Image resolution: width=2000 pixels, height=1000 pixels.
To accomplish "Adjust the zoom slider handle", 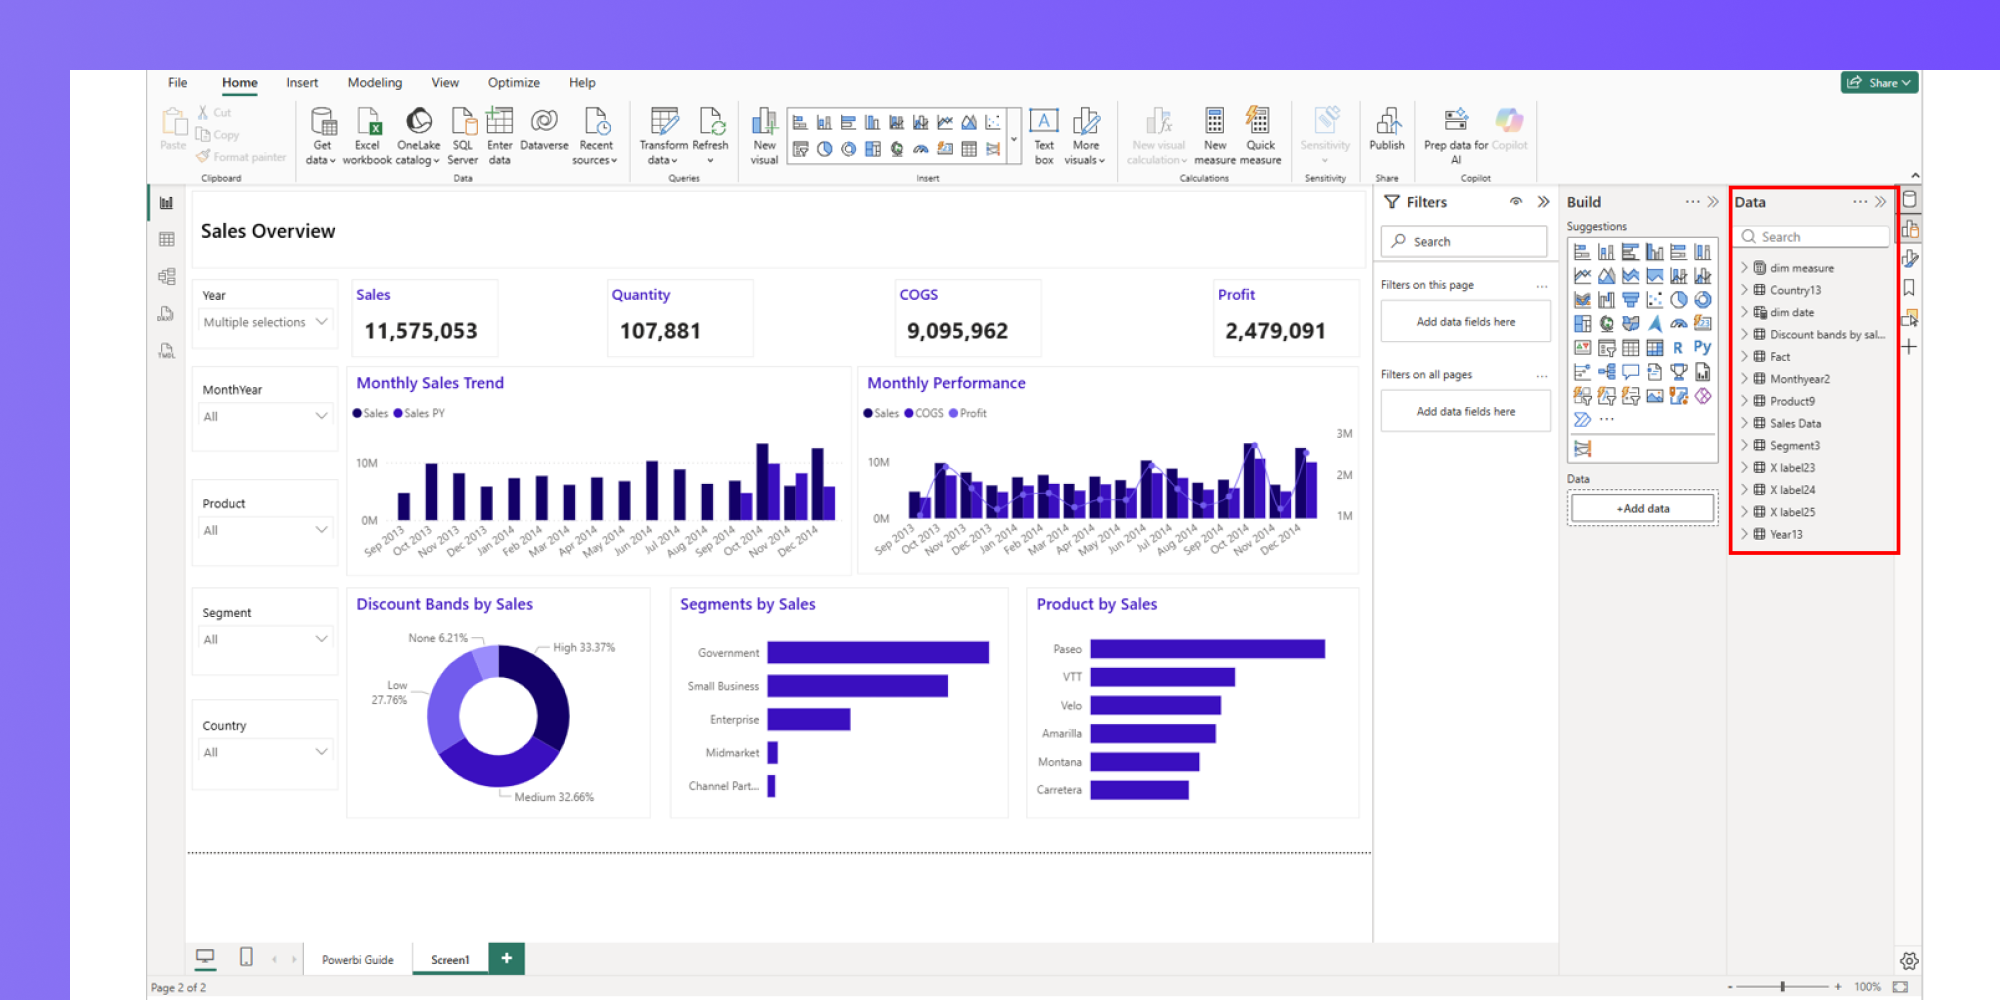I will pos(1782,986).
